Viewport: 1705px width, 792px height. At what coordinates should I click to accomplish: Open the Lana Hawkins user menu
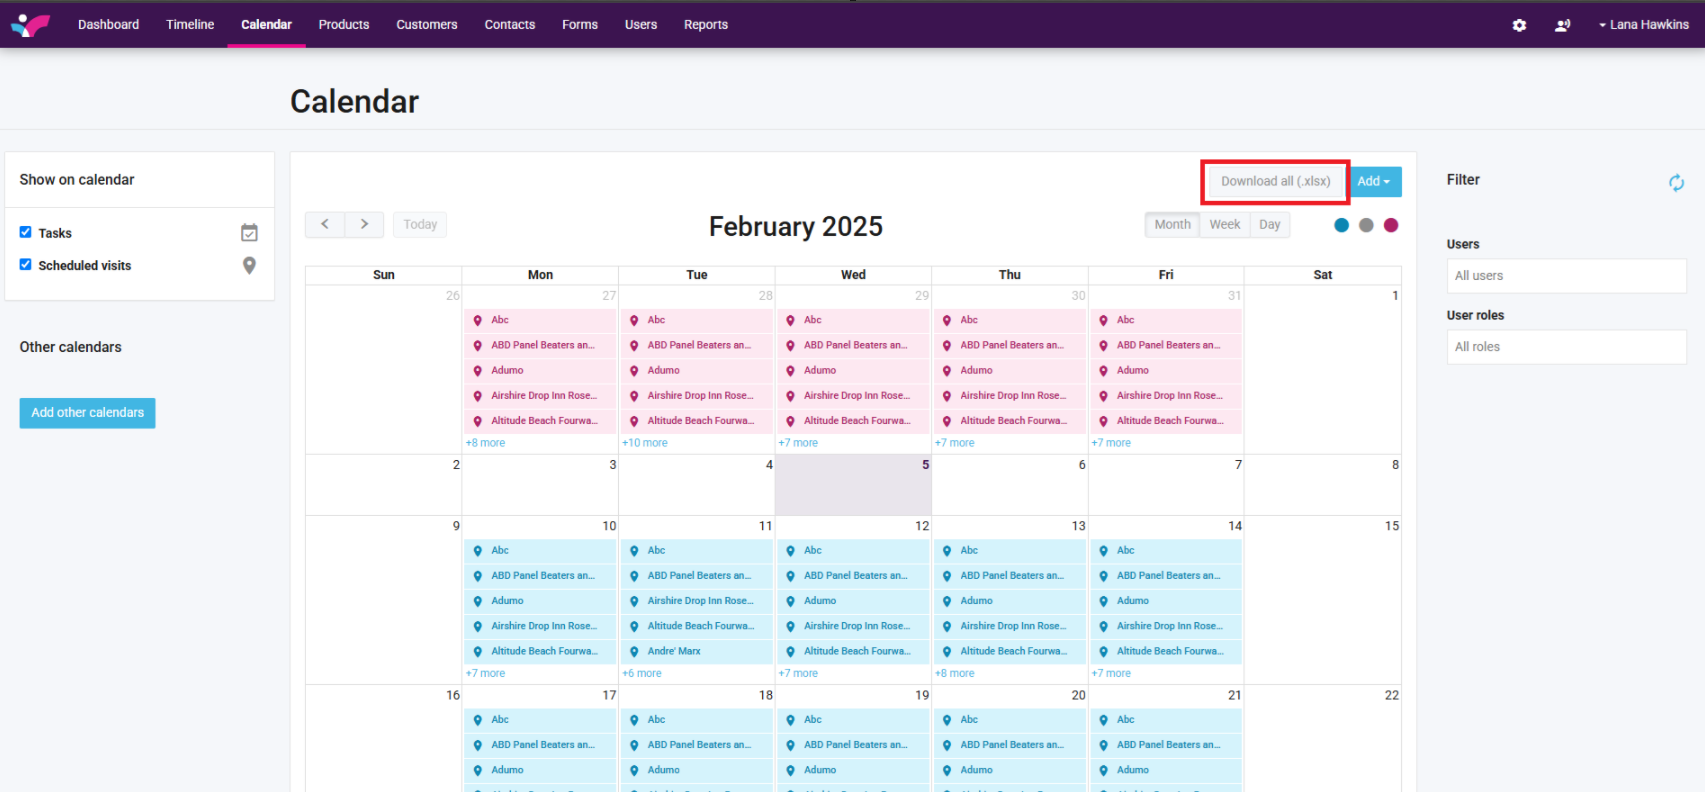(x=1643, y=25)
